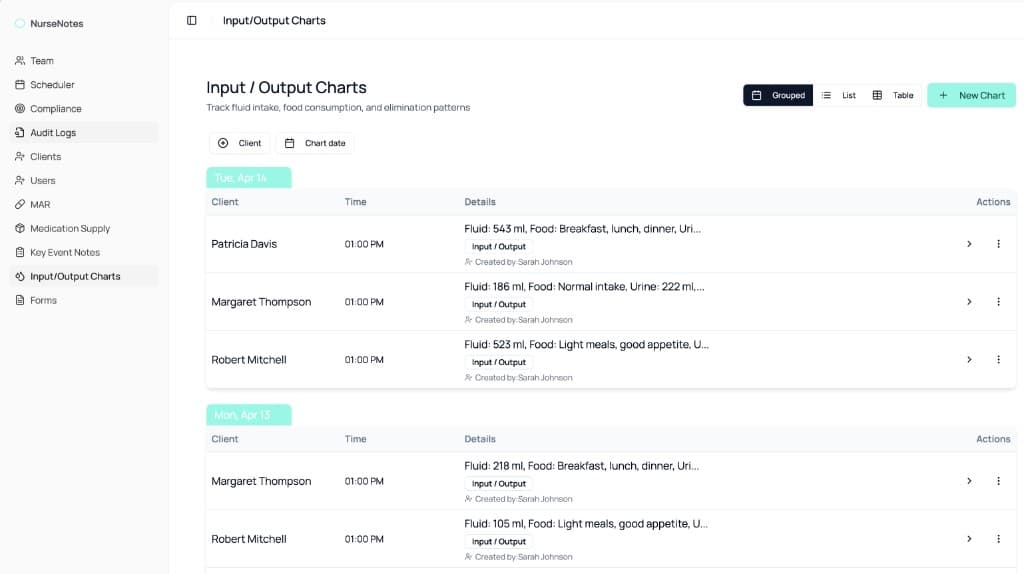Viewport: 1024px width, 574px height.
Task: Open the Chart date filter
Action: click(x=315, y=143)
